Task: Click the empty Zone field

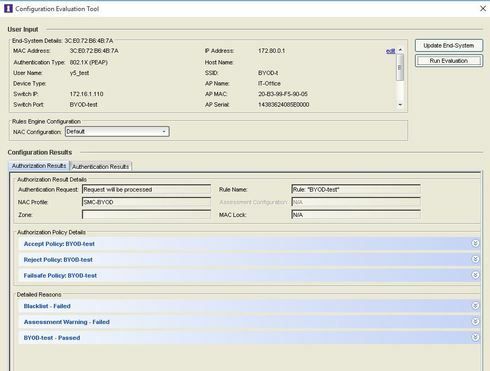Action: click(146, 215)
